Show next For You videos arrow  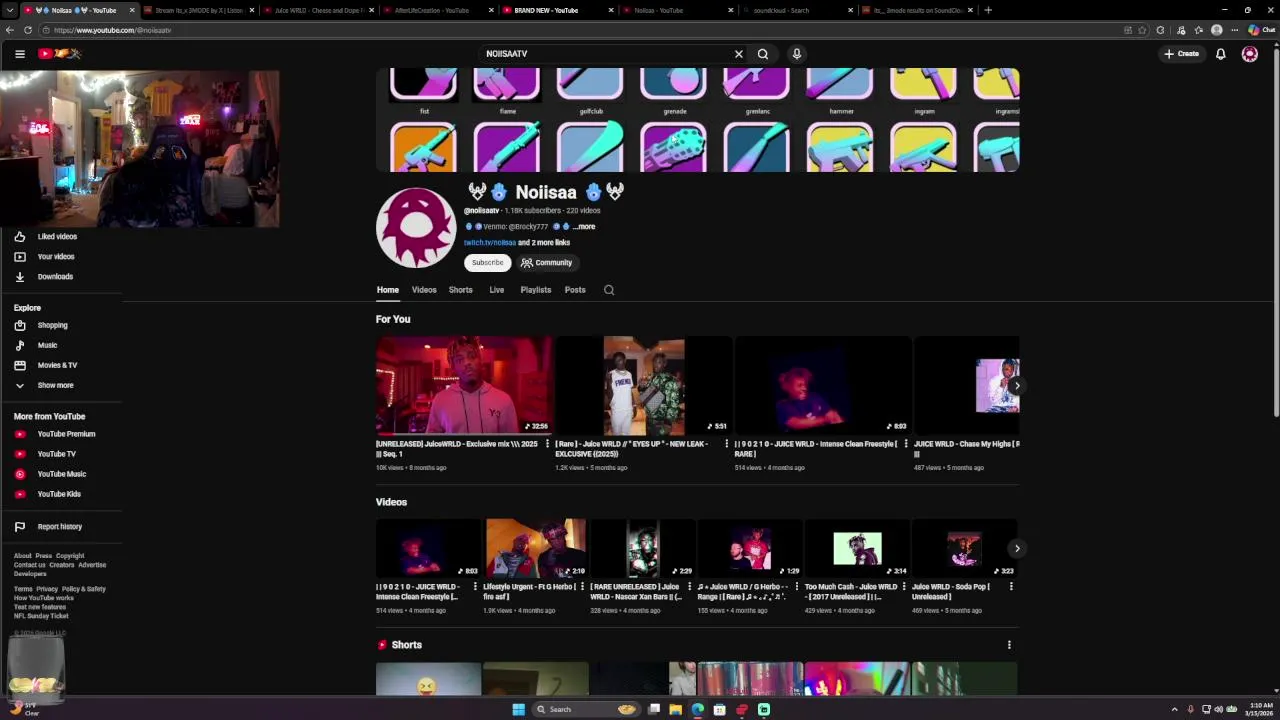pos(1017,386)
